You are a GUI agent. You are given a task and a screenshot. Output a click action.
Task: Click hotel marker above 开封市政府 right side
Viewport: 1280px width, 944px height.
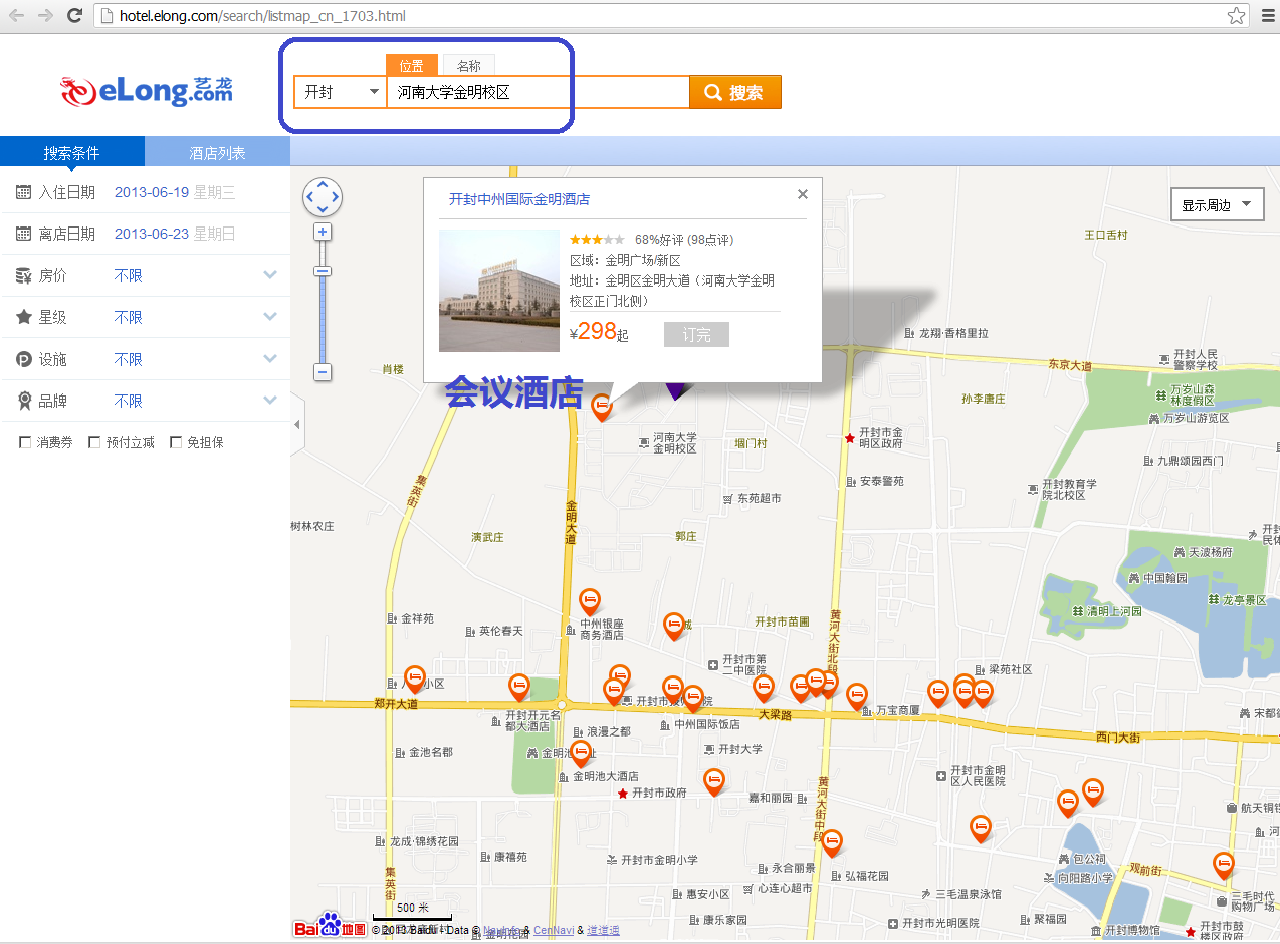[x=713, y=781]
